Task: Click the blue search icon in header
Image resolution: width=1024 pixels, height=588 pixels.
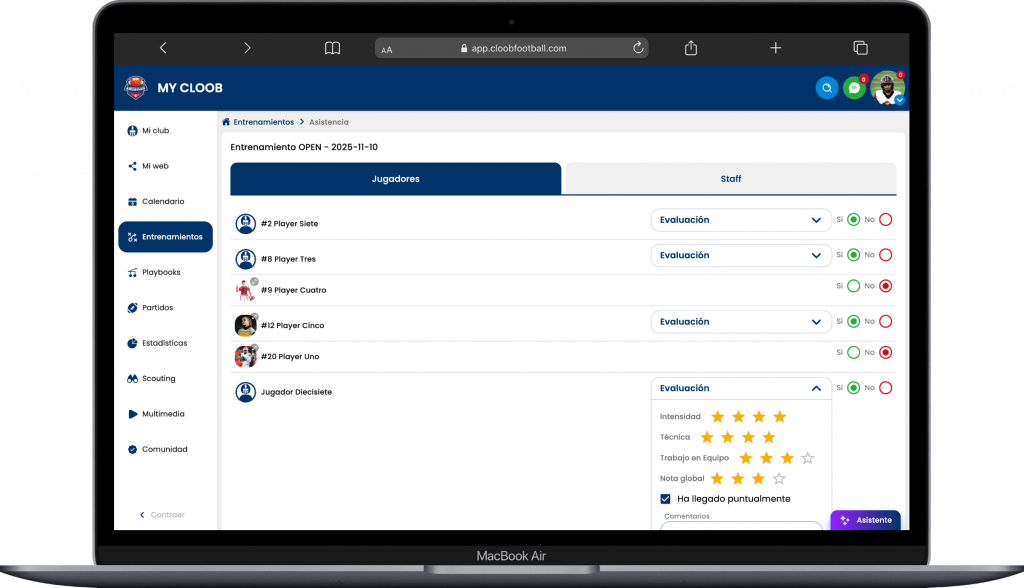Action: pyautogui.click(x=827, y=88)
